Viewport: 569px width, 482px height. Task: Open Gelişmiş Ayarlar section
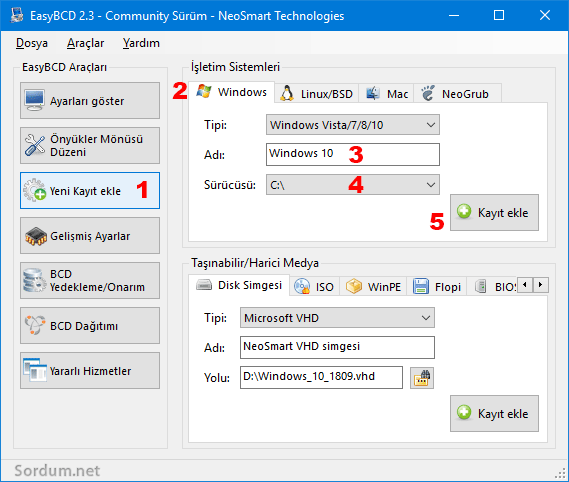click(x=90, y=236)
